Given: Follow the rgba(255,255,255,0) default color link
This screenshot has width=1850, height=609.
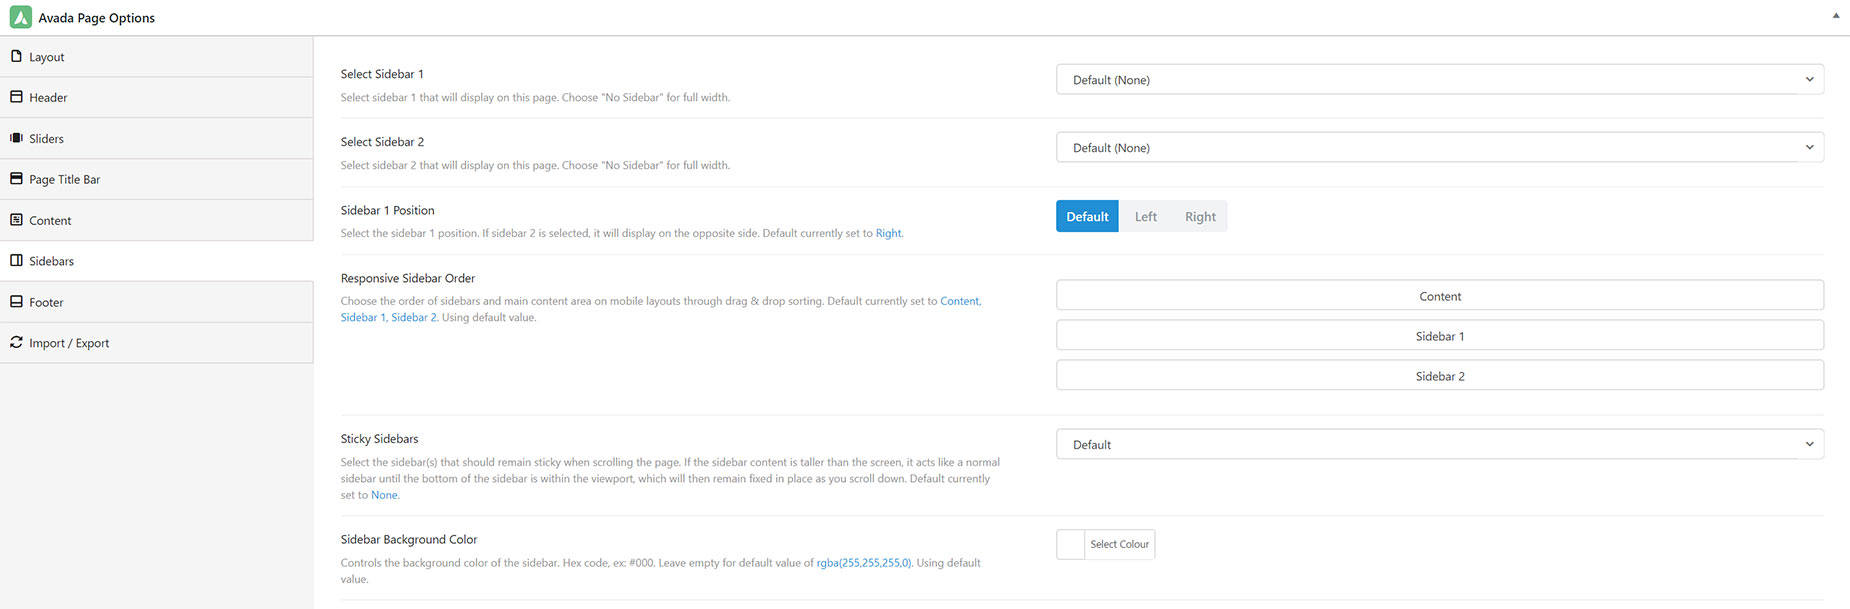Looking at the screenshot, I should click(x=864, y=563).
